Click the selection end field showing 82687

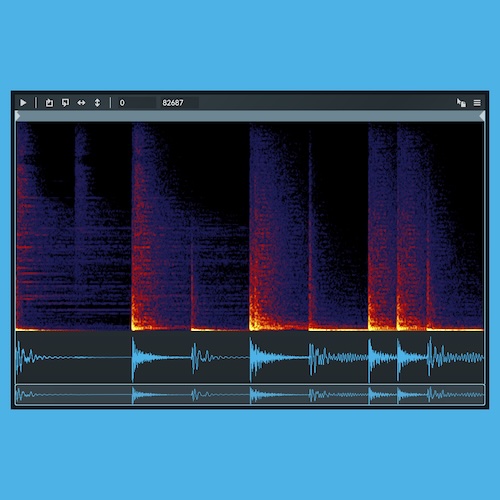[x=180, y=103]
